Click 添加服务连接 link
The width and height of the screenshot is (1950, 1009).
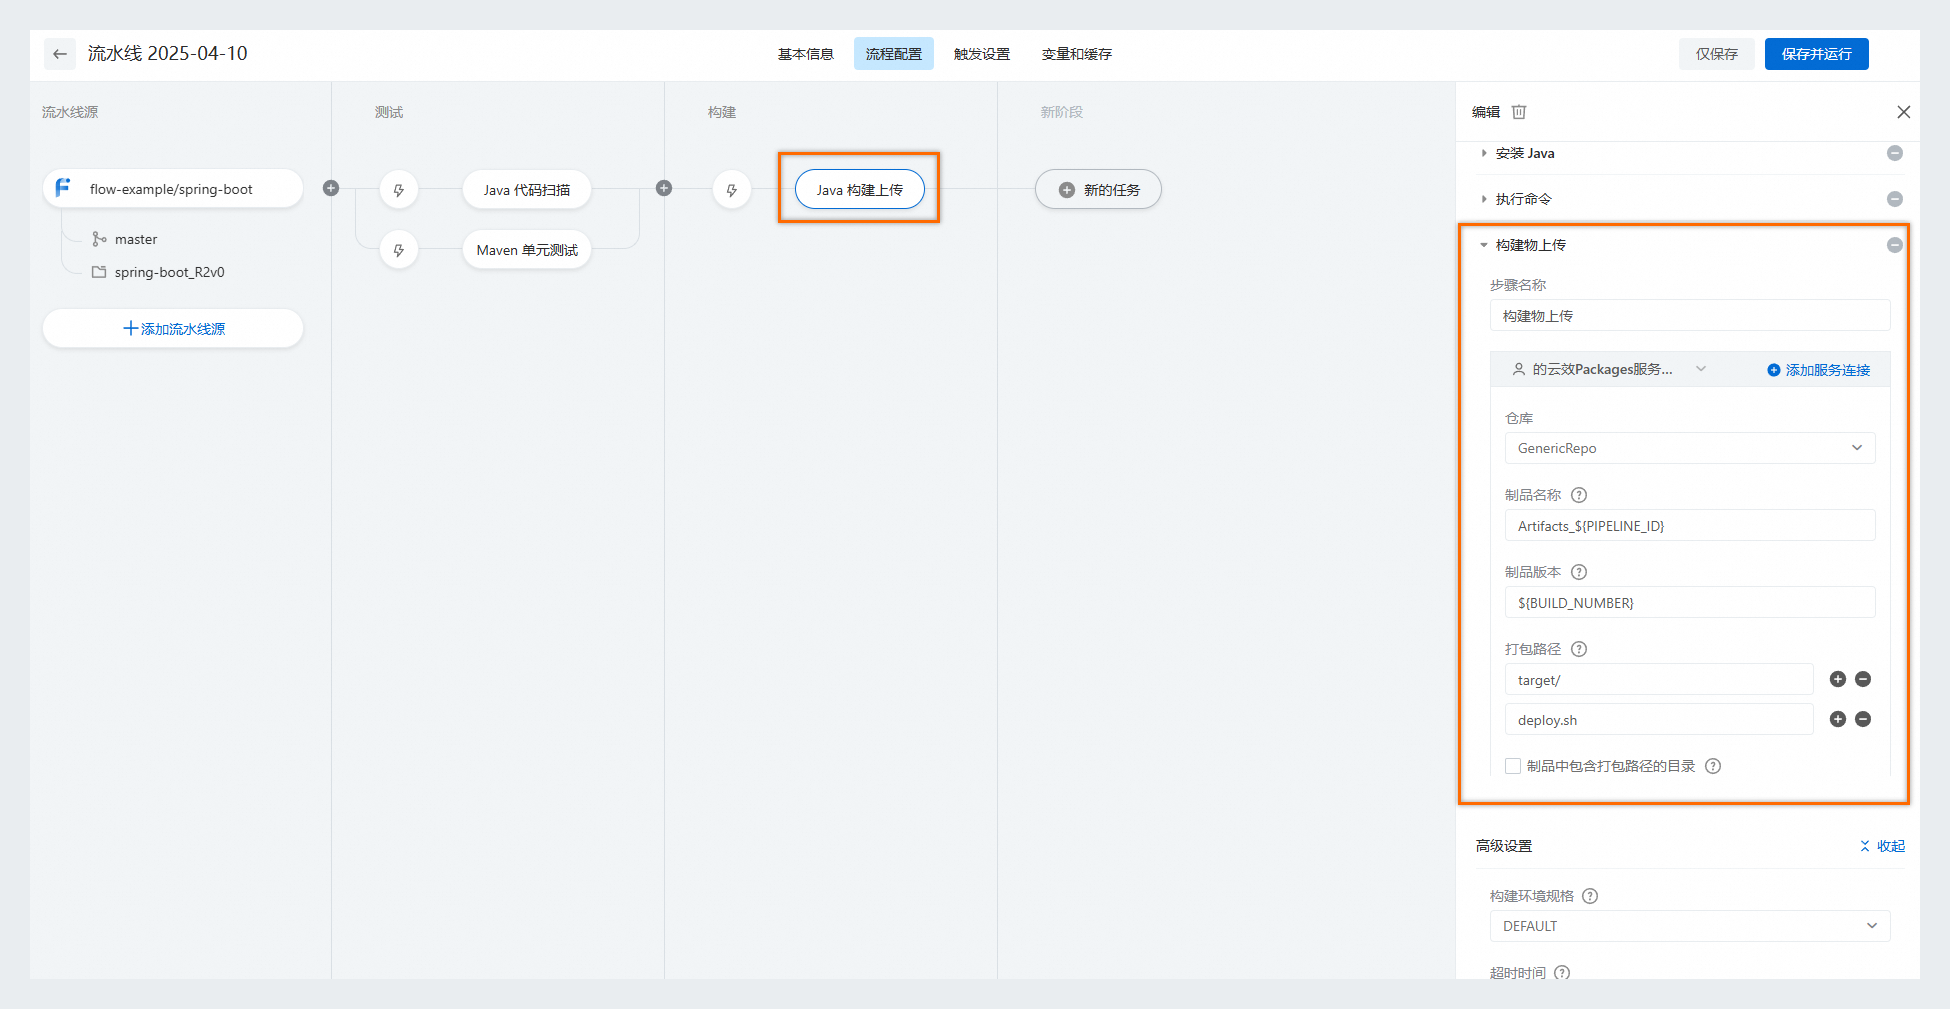click(x=1819, y=370)
